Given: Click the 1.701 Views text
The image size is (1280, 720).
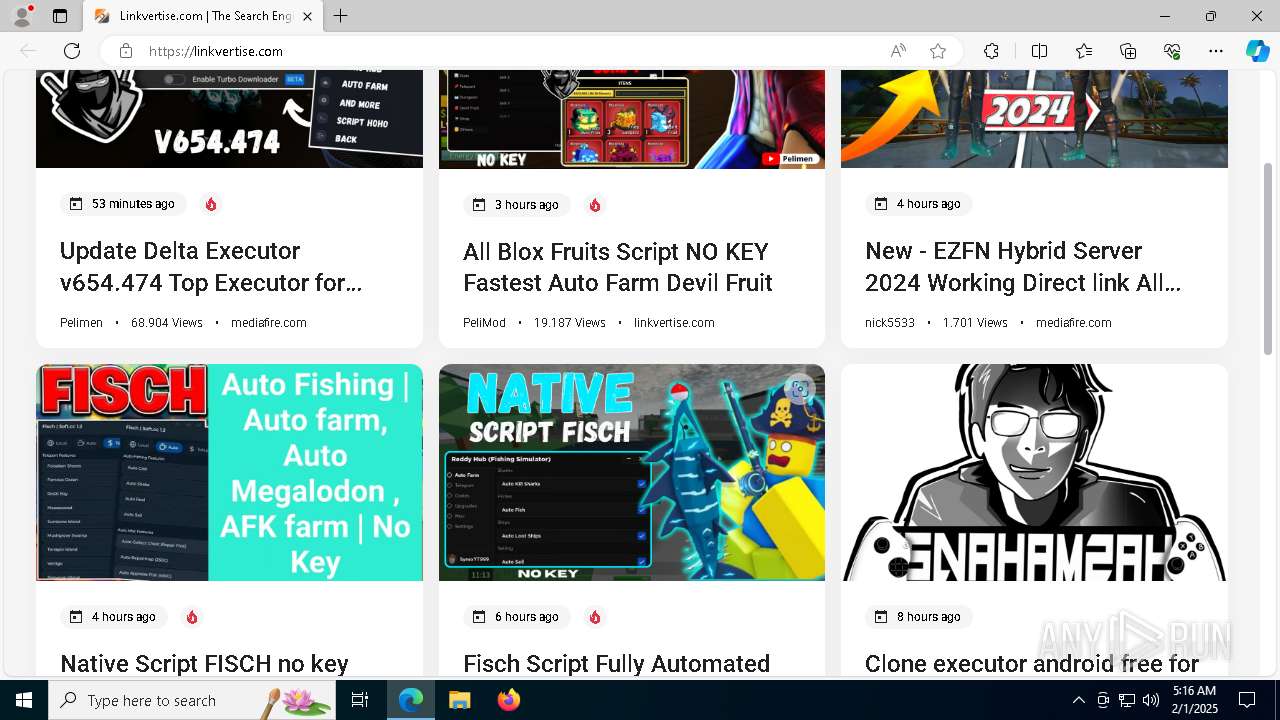Looking at the screenshot, I should tap(975, 323).
